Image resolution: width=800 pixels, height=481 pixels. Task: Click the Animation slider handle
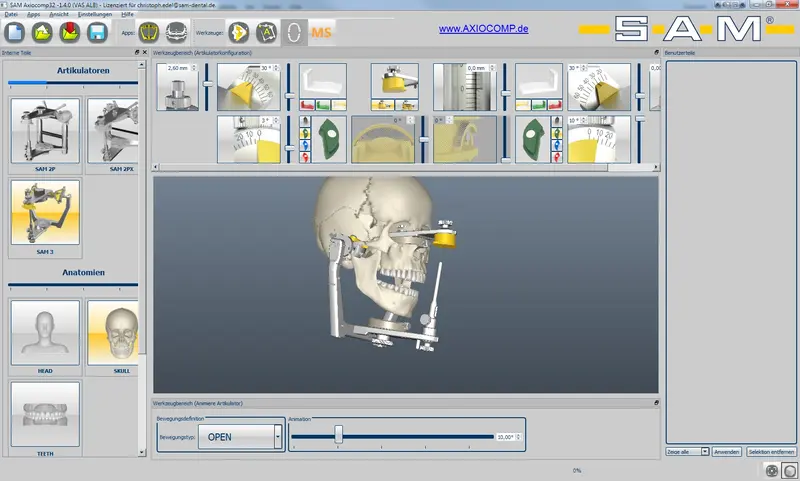[338, 435]
